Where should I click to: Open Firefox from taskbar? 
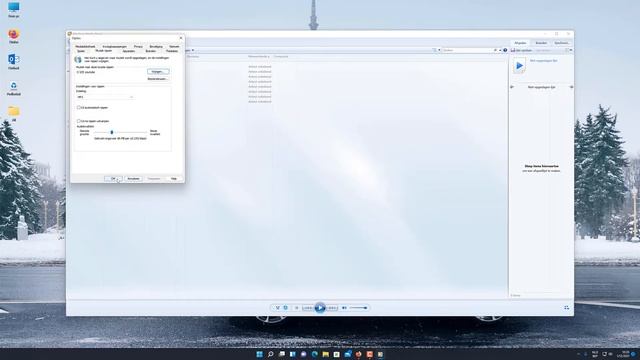(x=359, y=354)
